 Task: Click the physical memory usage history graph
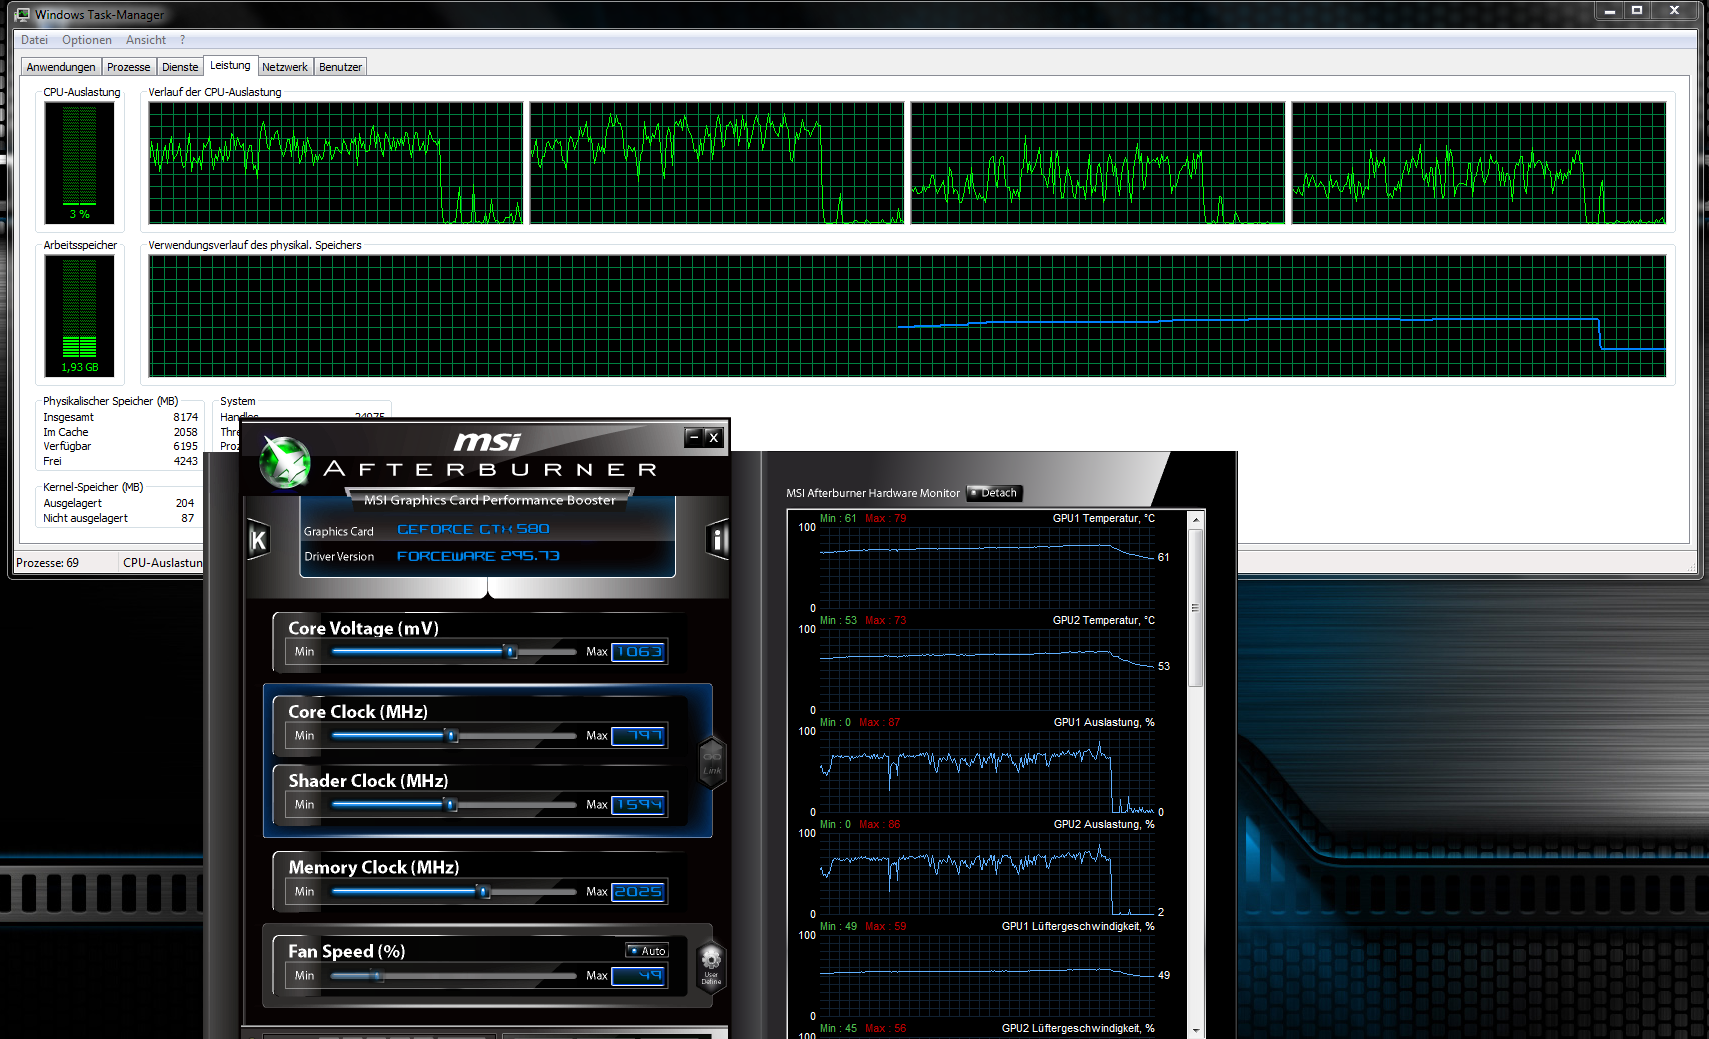[907, 316]
